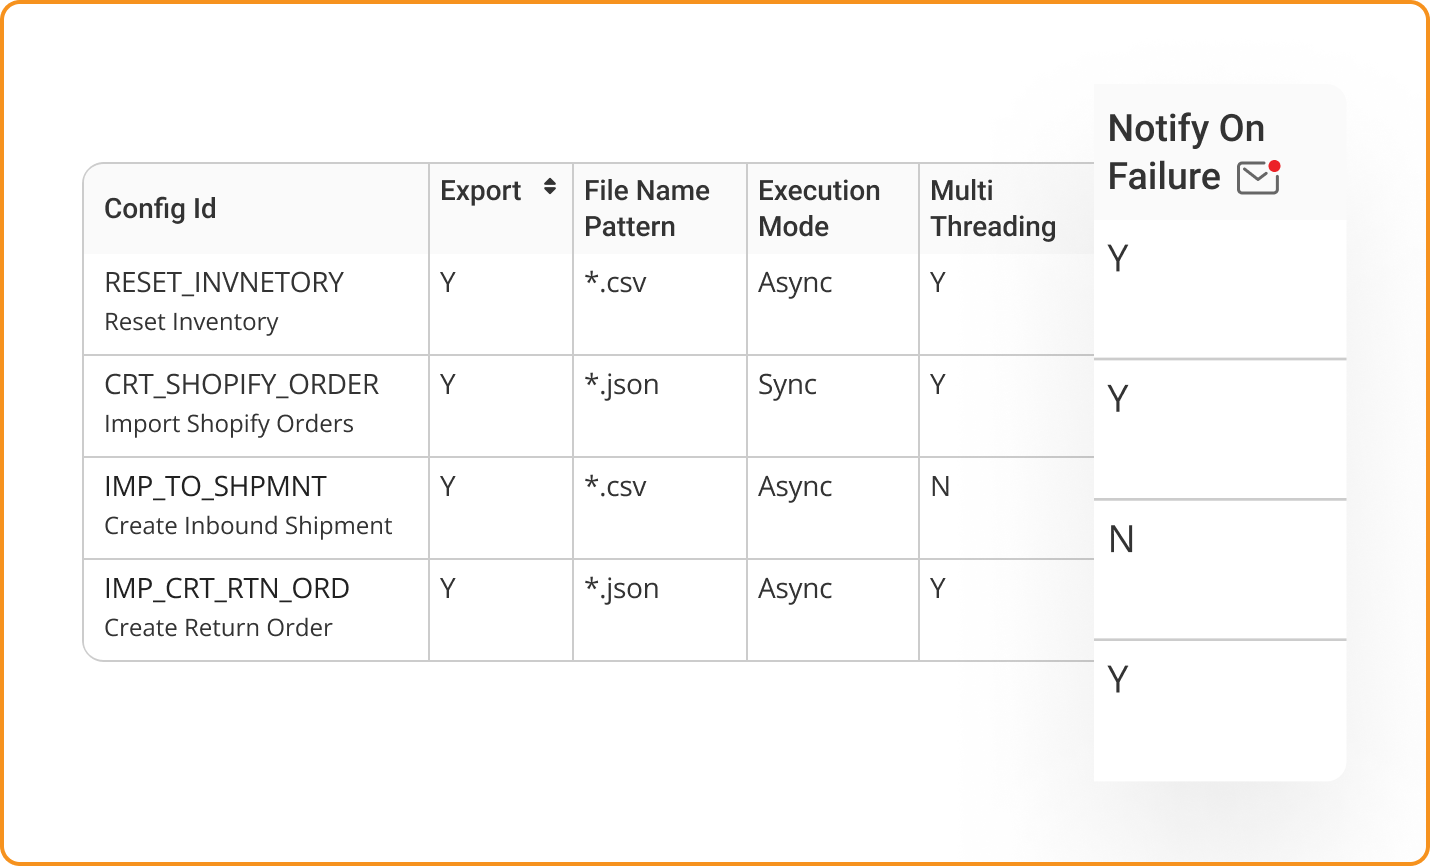Viewport: 1430px width, 866px height.
Task: Click the Notify On Failure envelope icon
Action: [x=1259, y=177]
